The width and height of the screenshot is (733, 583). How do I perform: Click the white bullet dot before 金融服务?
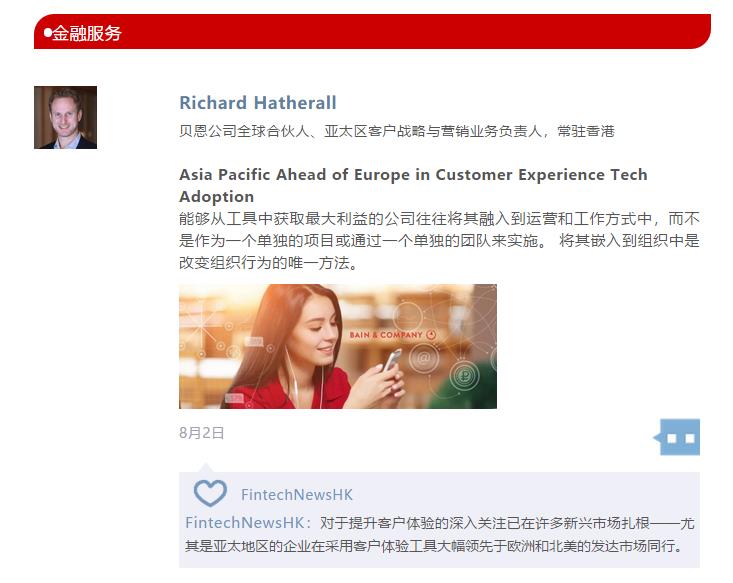click(x=48, y=33)
